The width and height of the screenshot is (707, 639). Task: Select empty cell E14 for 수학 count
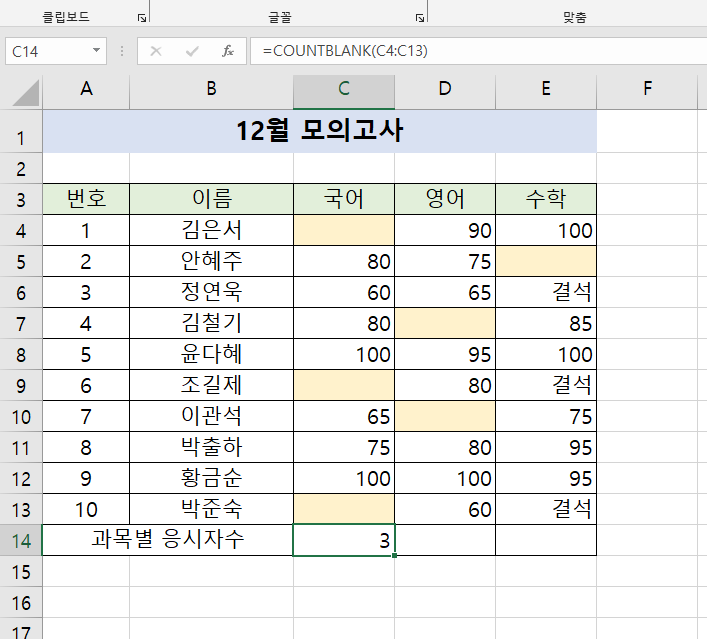(x=546, y=540)
